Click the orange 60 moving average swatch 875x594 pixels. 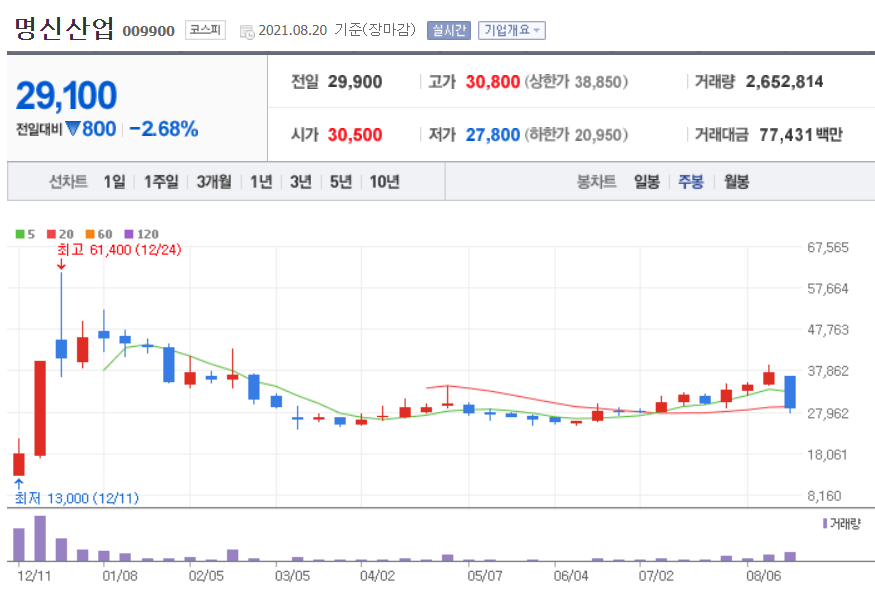coord(90,234)
